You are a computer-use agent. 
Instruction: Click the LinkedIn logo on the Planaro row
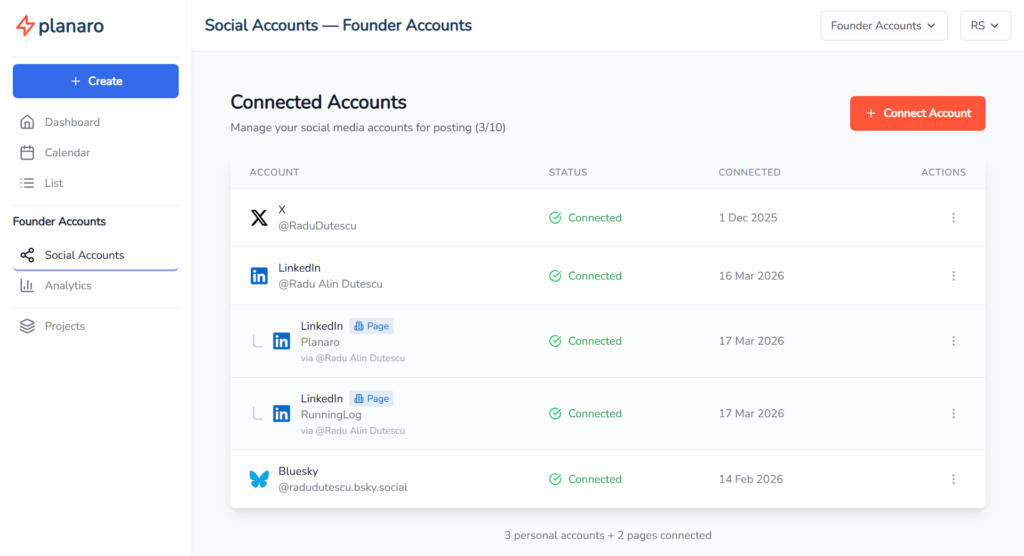pyautogui.click(x=281, y=341)
